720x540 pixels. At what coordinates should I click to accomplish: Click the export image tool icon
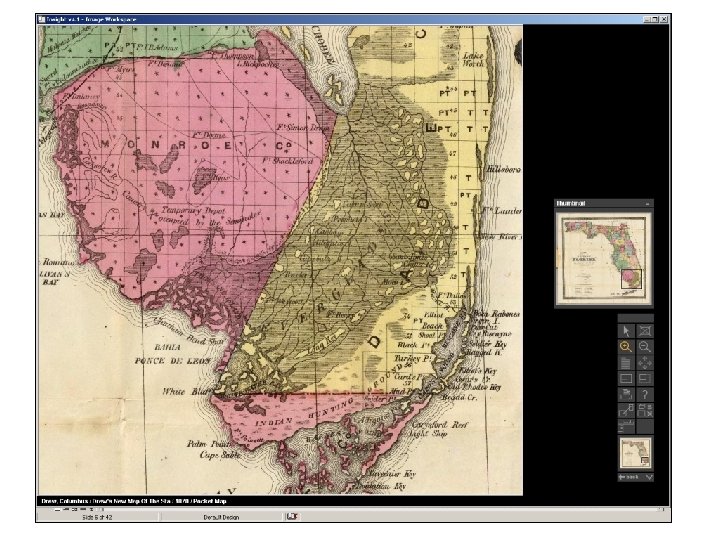click(x=626, y=394)
